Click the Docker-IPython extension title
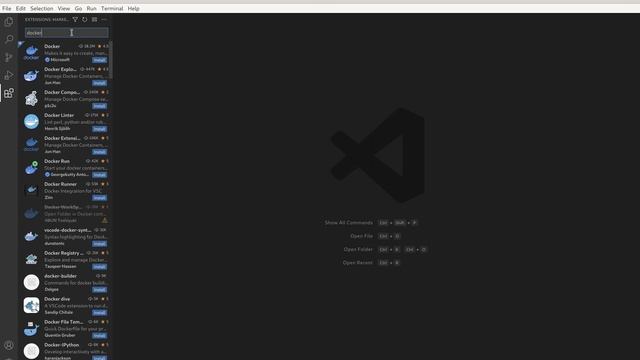This screenshot has height=360, width=640. (x=62, y=345)
